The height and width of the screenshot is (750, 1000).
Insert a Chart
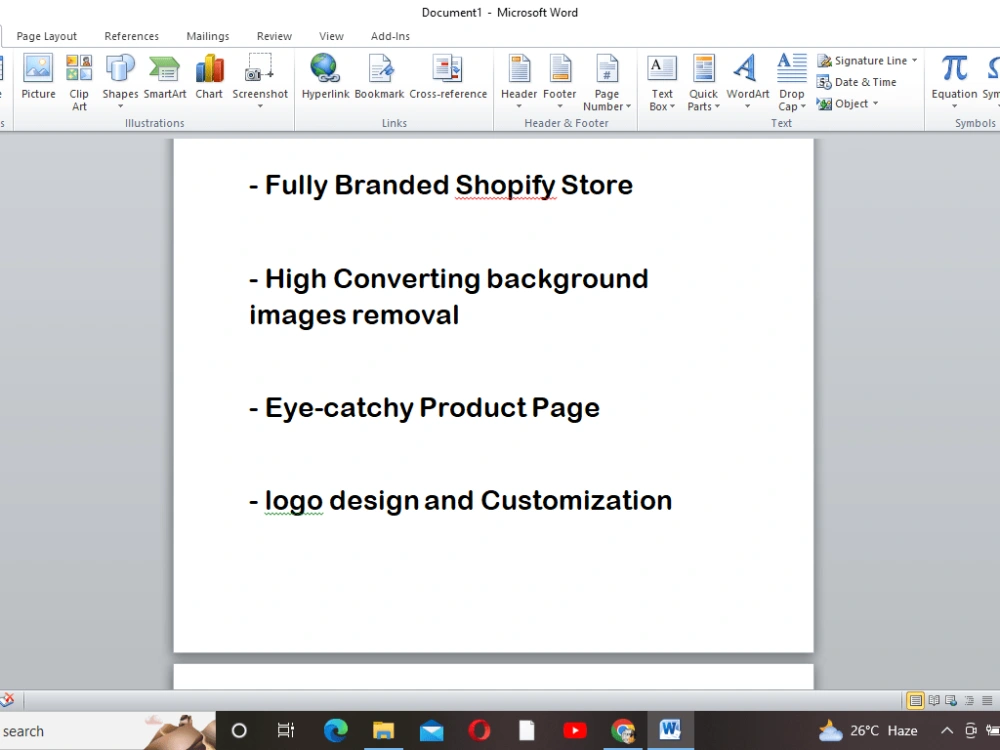[x=209, y=77]
